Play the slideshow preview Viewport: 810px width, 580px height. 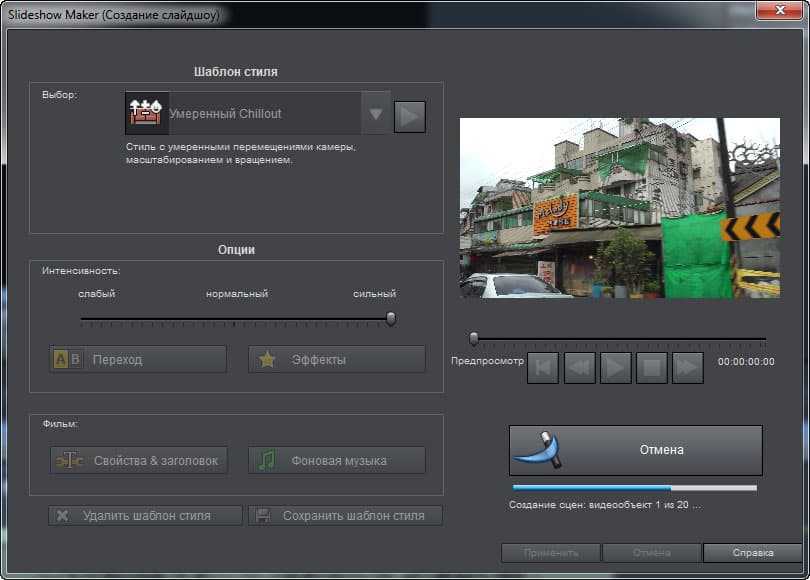pos(616,368)
